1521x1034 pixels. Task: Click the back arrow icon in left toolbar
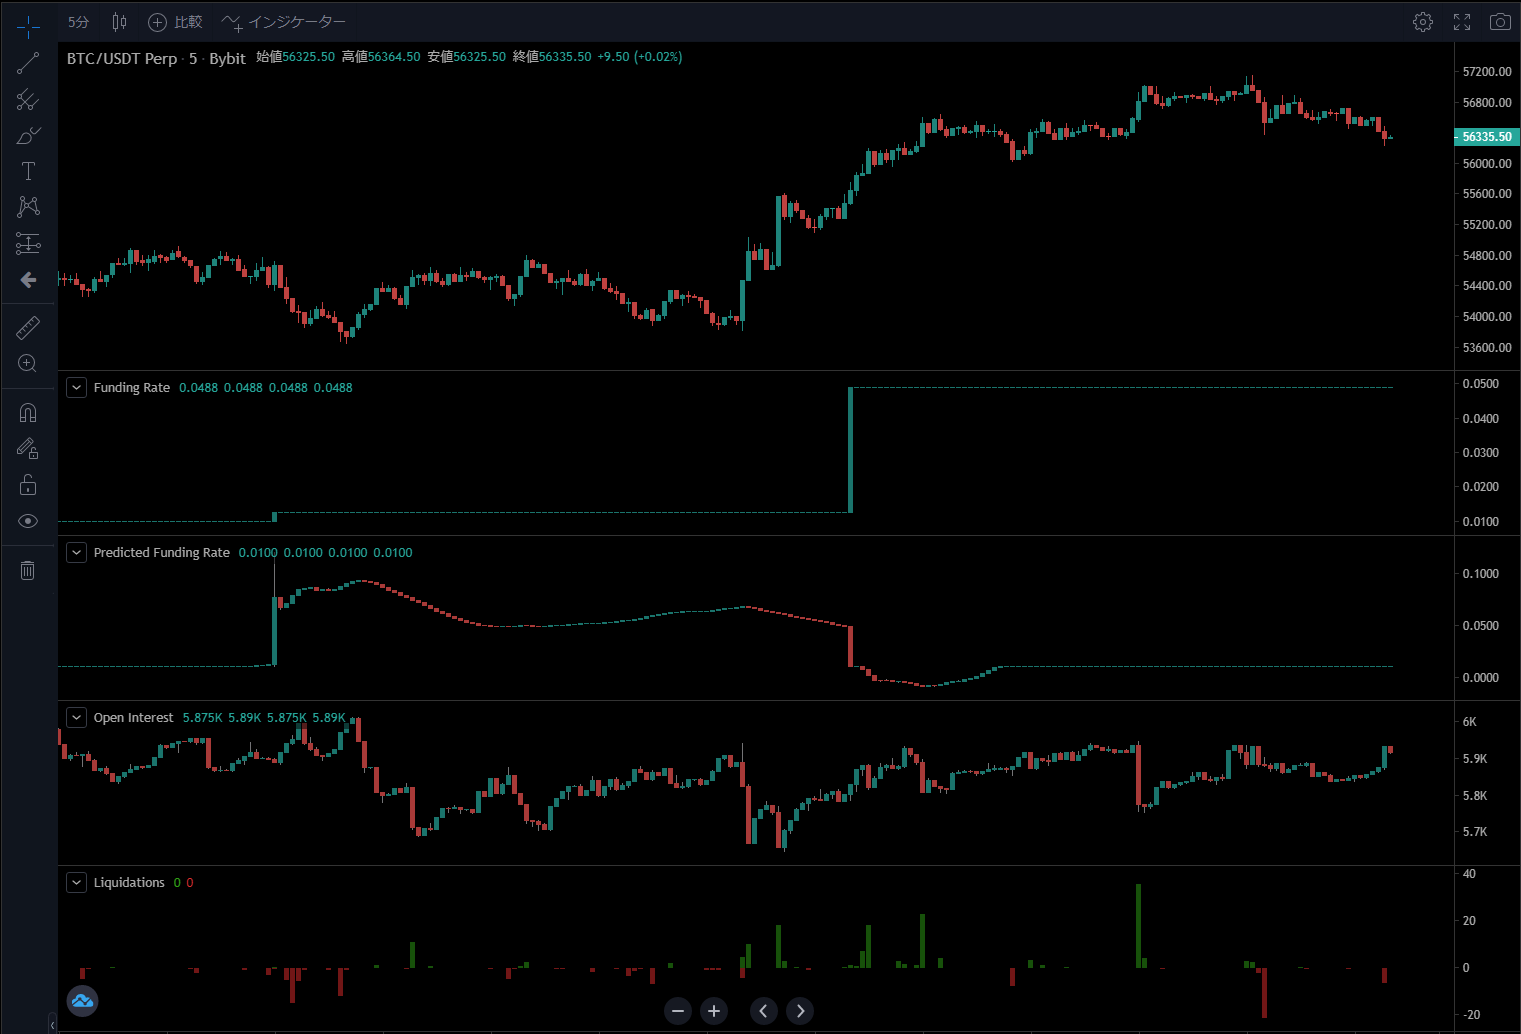coord(28,279)
